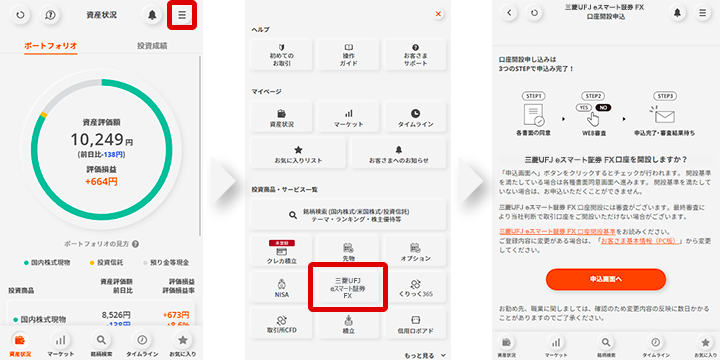This screenshot has width=720, height=360.
Task: Tap the refresh icon on the 資産状況 screen
Action: [20, 15]
